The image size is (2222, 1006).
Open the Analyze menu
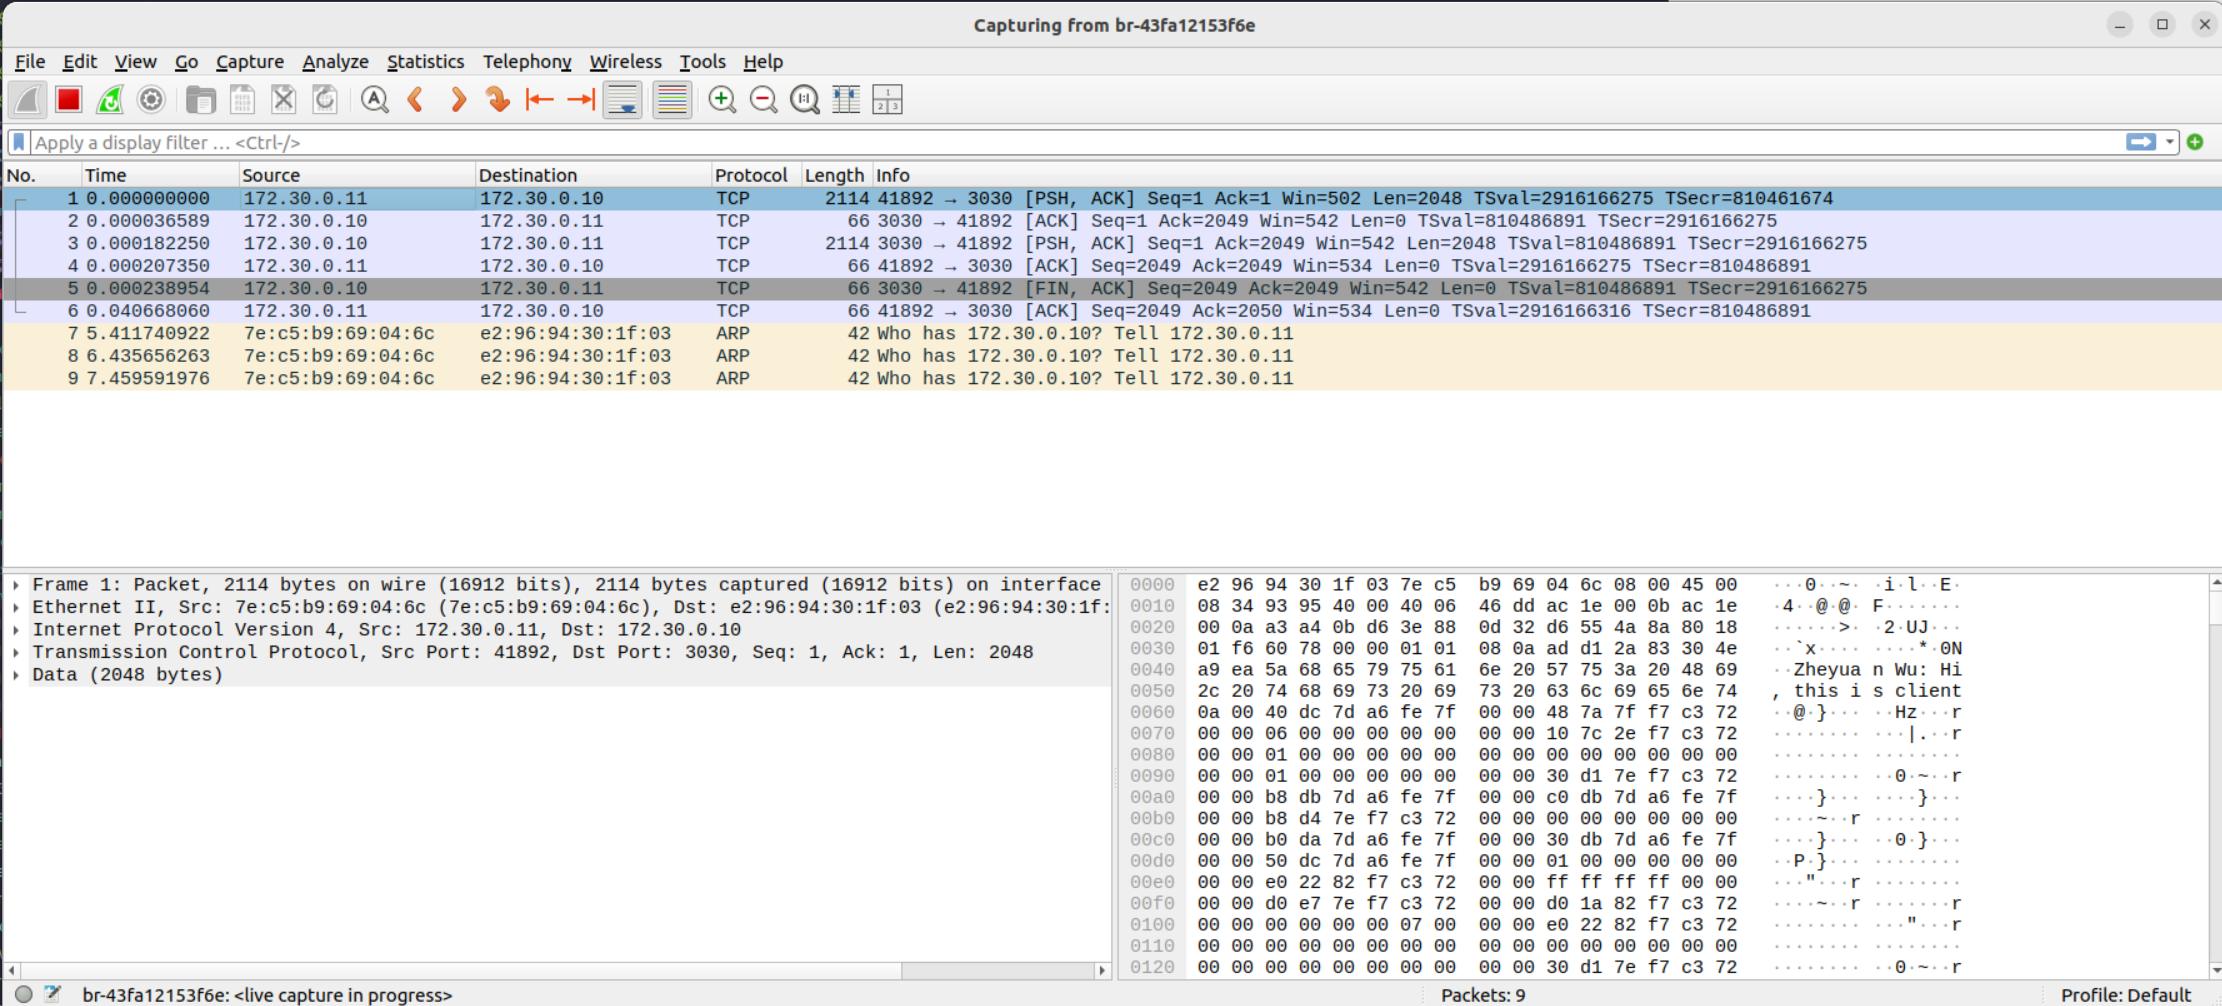[335, 62]
